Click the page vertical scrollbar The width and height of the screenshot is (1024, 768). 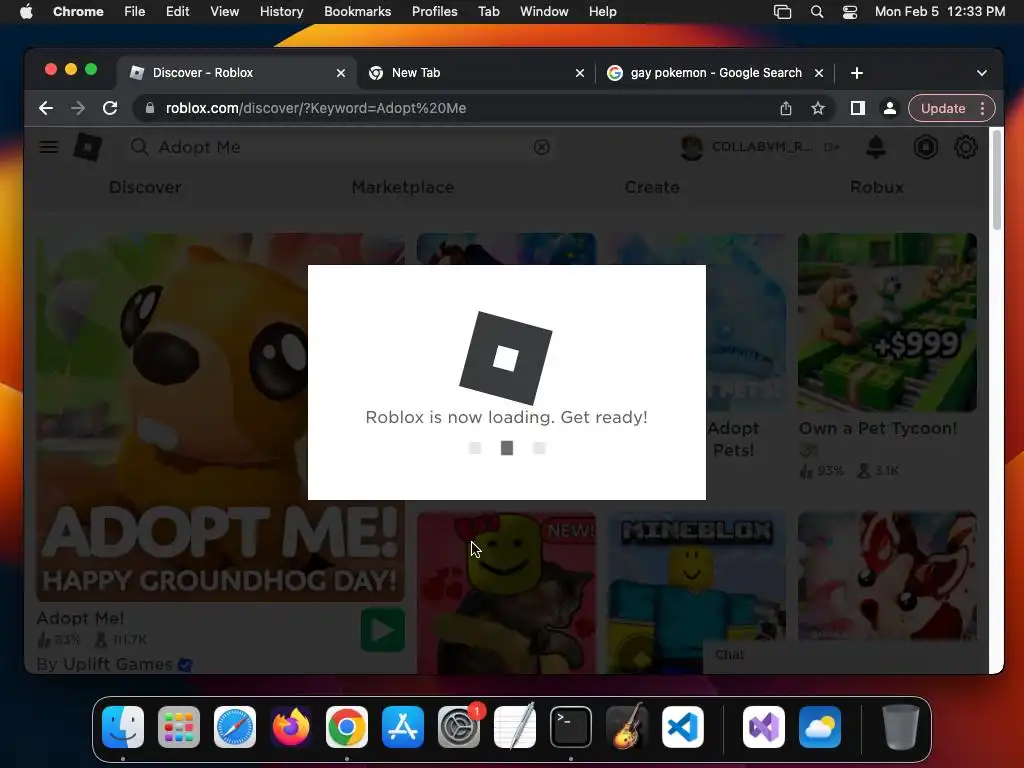pyautogui.click(x=997, y=180)
